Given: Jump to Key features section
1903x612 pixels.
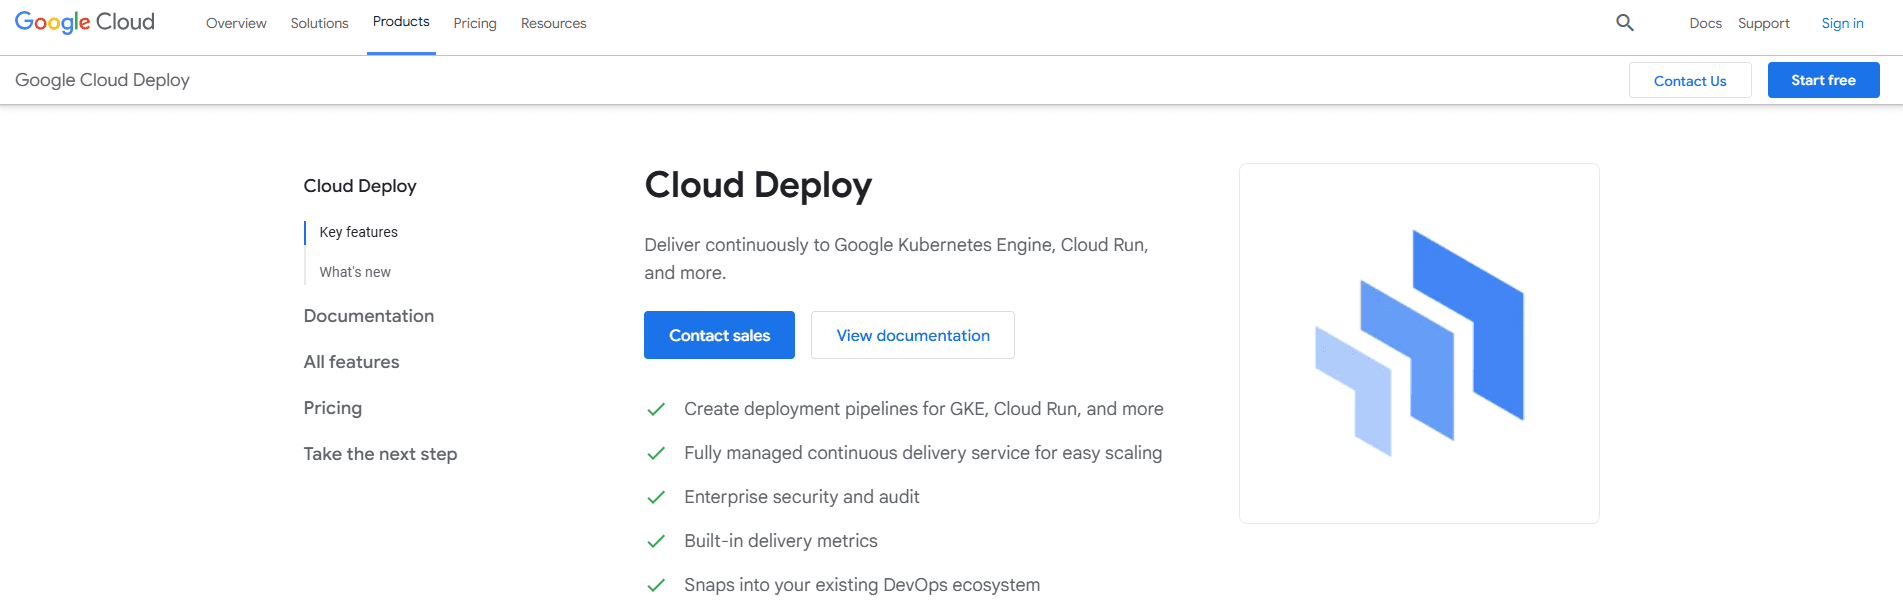Looking at the screenshot, I should [x=359, y=232].
